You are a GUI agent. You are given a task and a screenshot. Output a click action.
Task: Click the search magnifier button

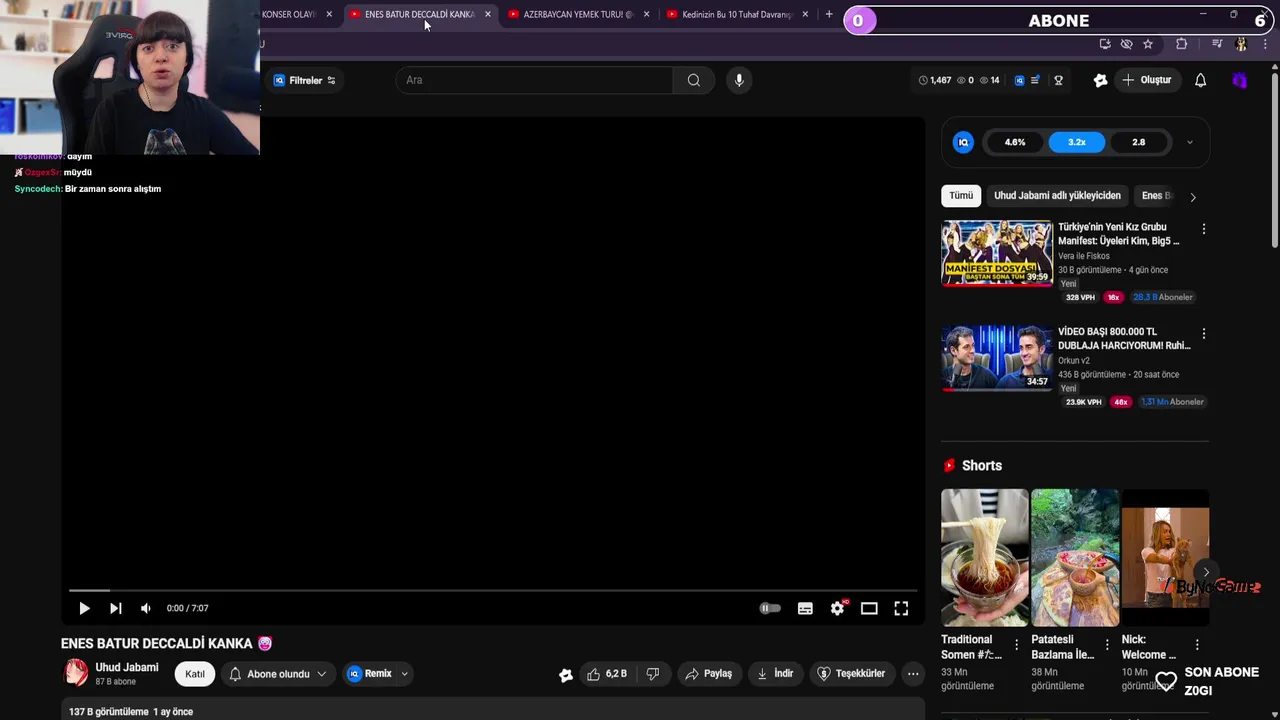pyautogui.click(x=694, y=80)
